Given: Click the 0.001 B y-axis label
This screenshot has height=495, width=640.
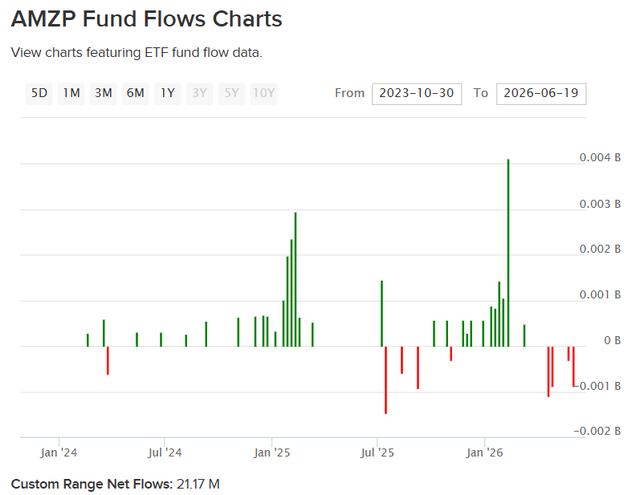Looking at the screenshot, I should (600, 295).
